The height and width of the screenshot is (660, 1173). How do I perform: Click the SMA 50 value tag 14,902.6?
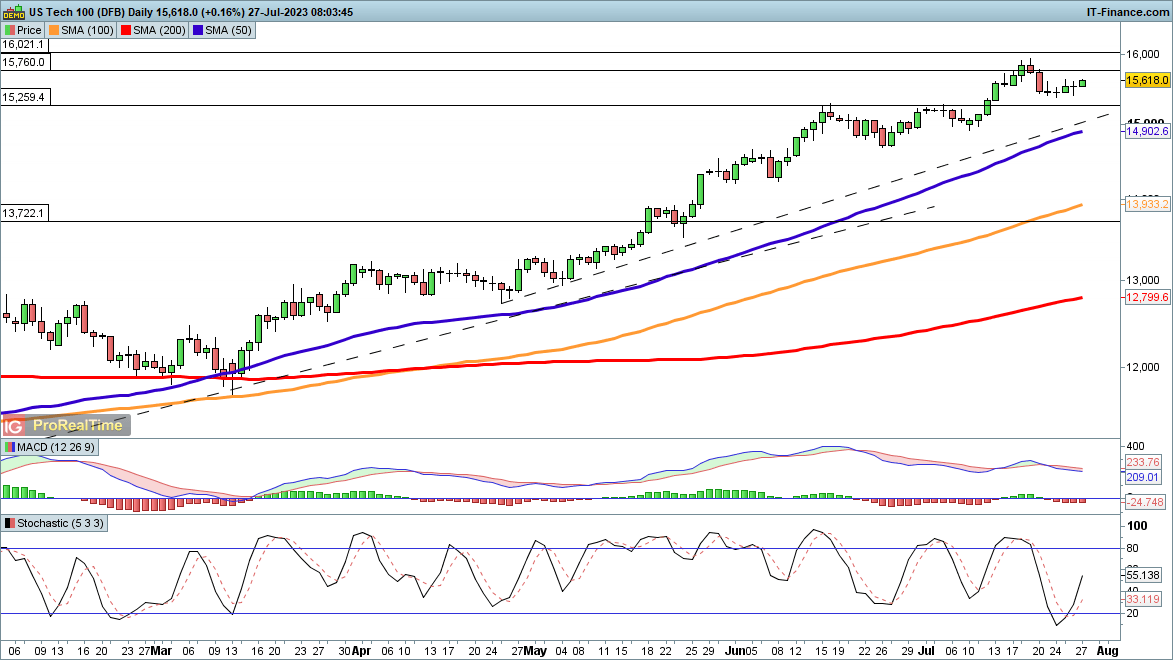[1147, 131]
